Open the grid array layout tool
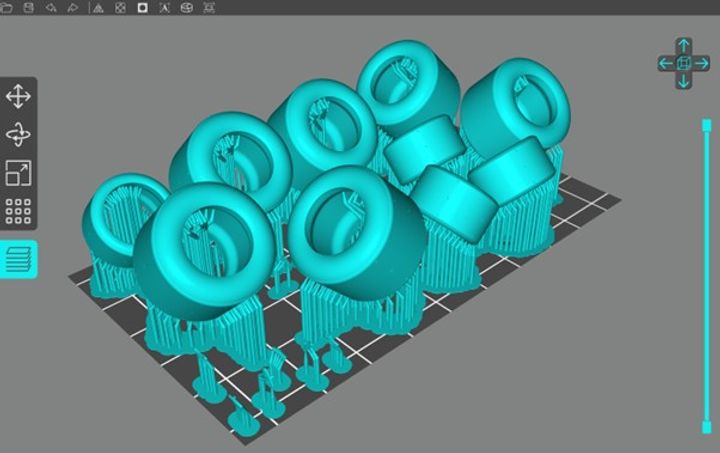 pyautogui.click(x=18, y=211)
